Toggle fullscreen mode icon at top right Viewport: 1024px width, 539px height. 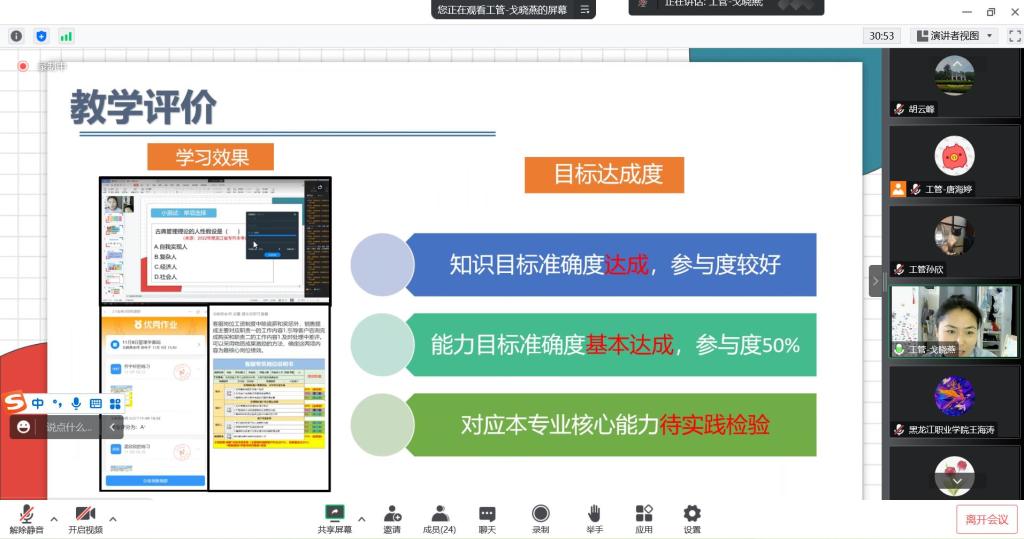pos(1014,36)
